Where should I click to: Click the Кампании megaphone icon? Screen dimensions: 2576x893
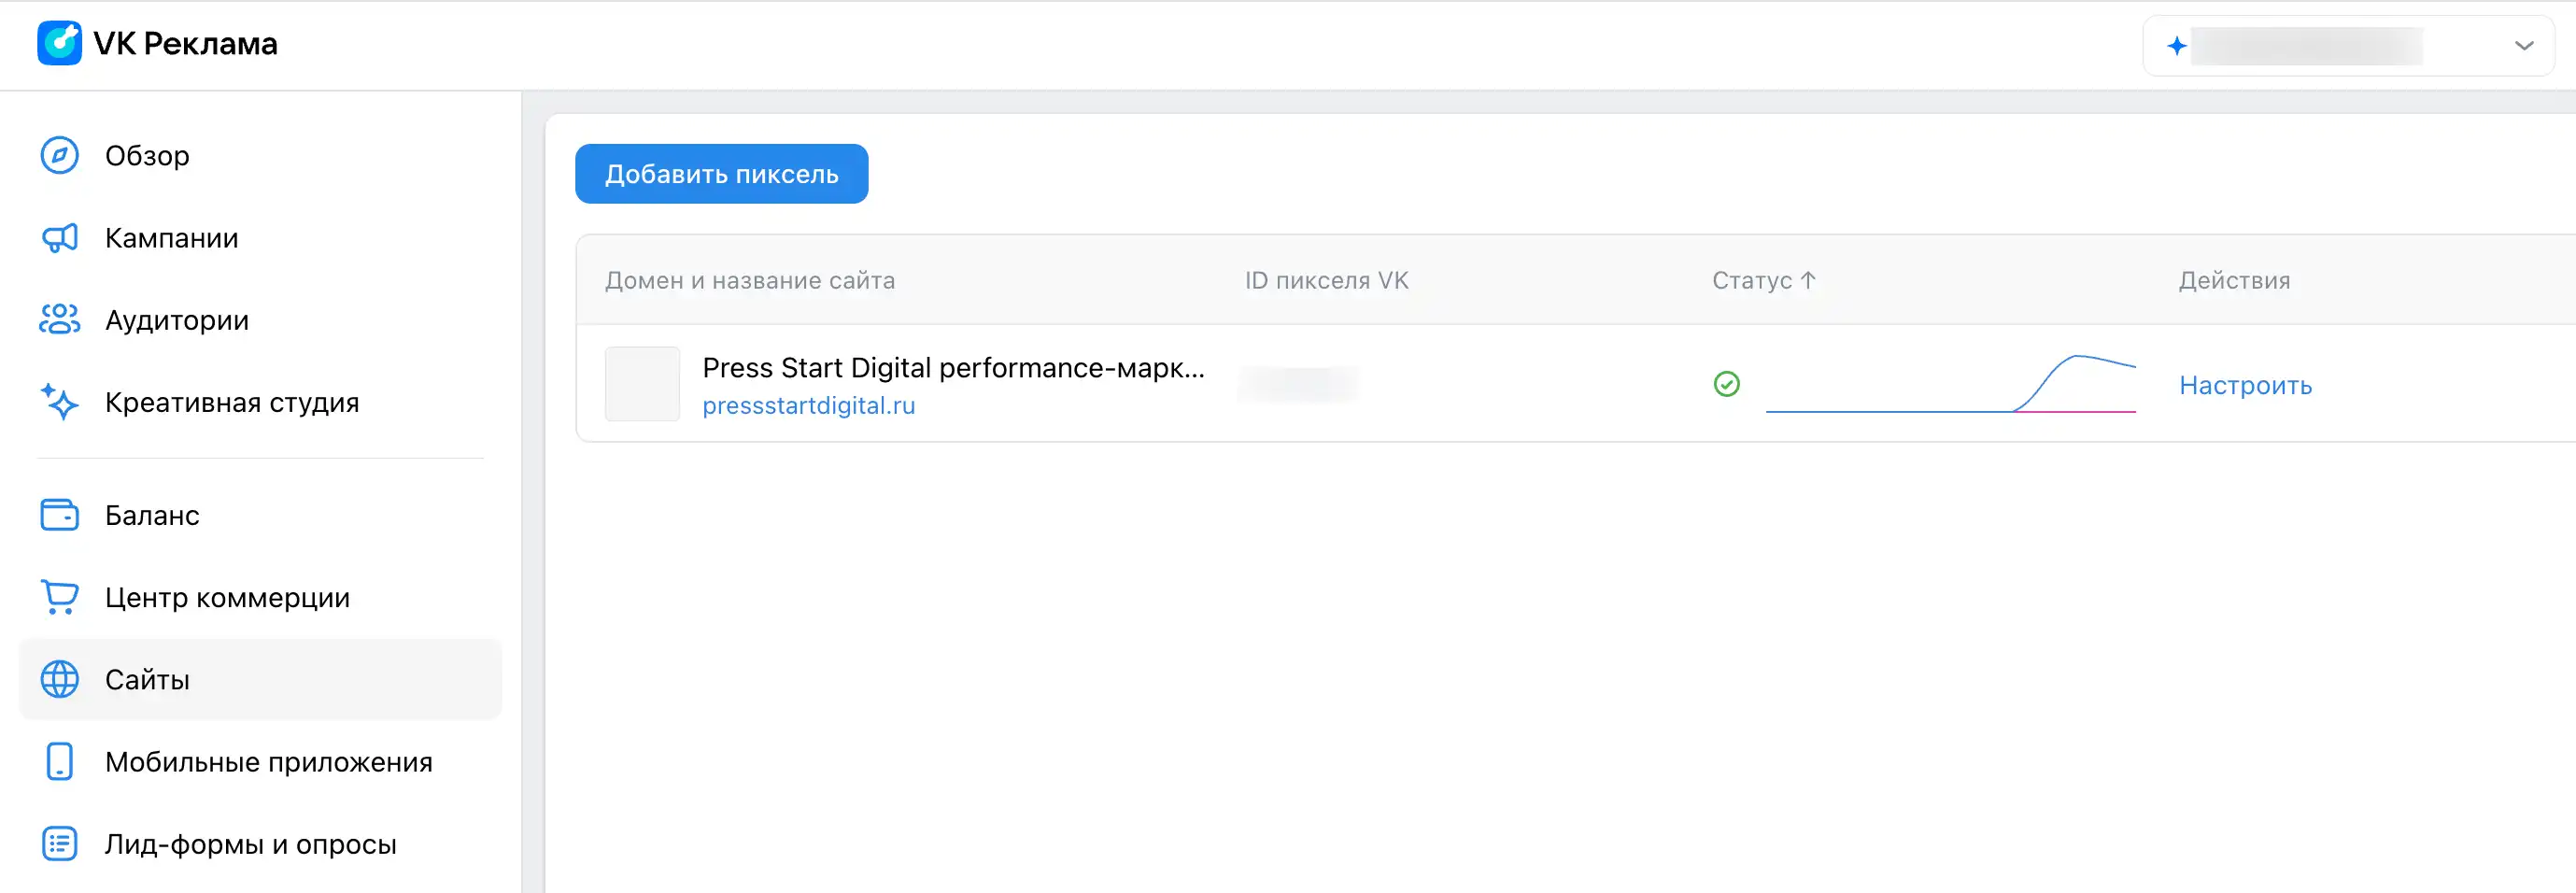tap(59, 238)
